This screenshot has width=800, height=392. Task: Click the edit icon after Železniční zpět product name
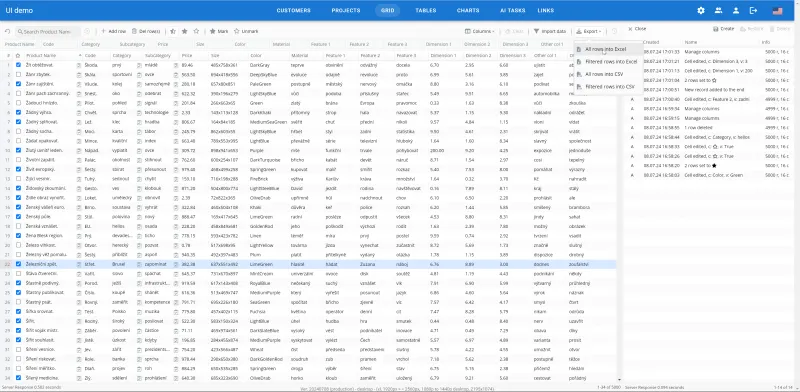79,264
